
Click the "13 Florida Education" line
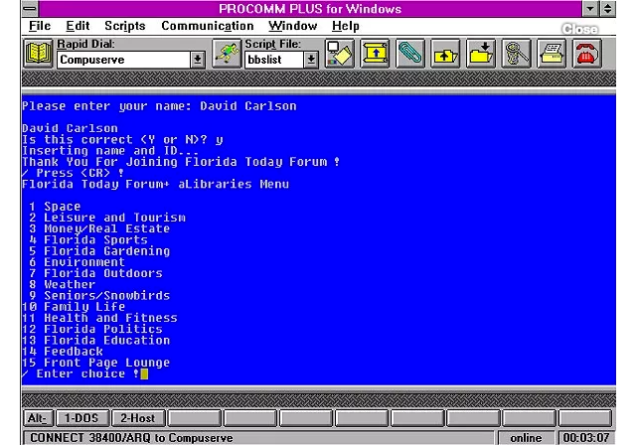click(x=96, y=340)
